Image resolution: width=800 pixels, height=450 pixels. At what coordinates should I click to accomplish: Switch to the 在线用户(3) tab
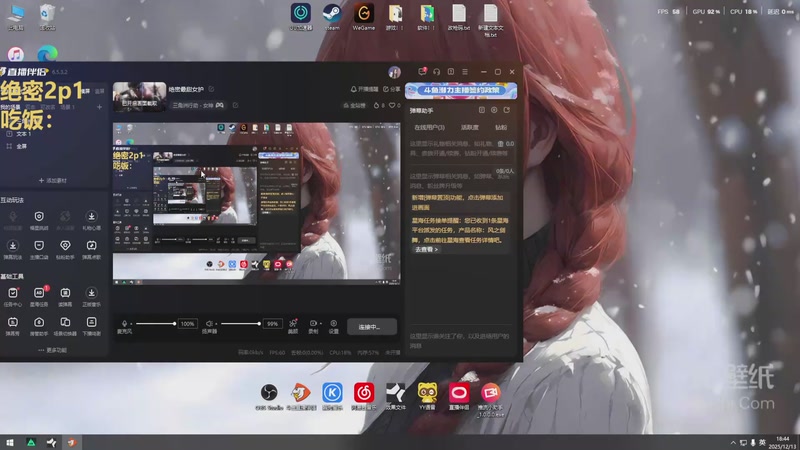[429, 128]
